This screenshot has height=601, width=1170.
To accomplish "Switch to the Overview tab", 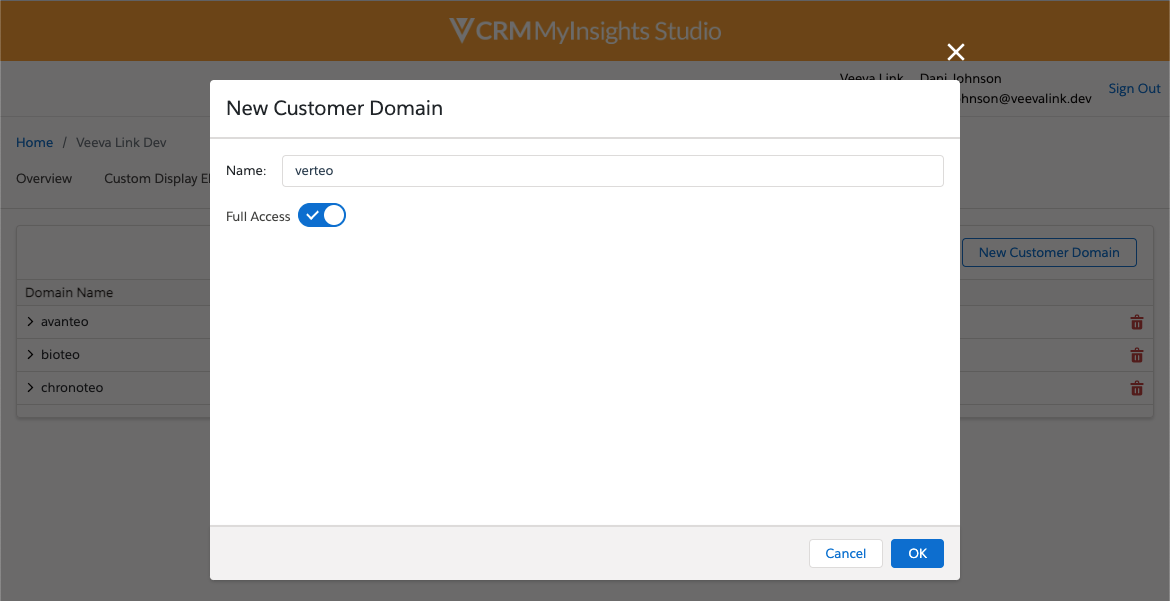I will click(x=44, y=179).
